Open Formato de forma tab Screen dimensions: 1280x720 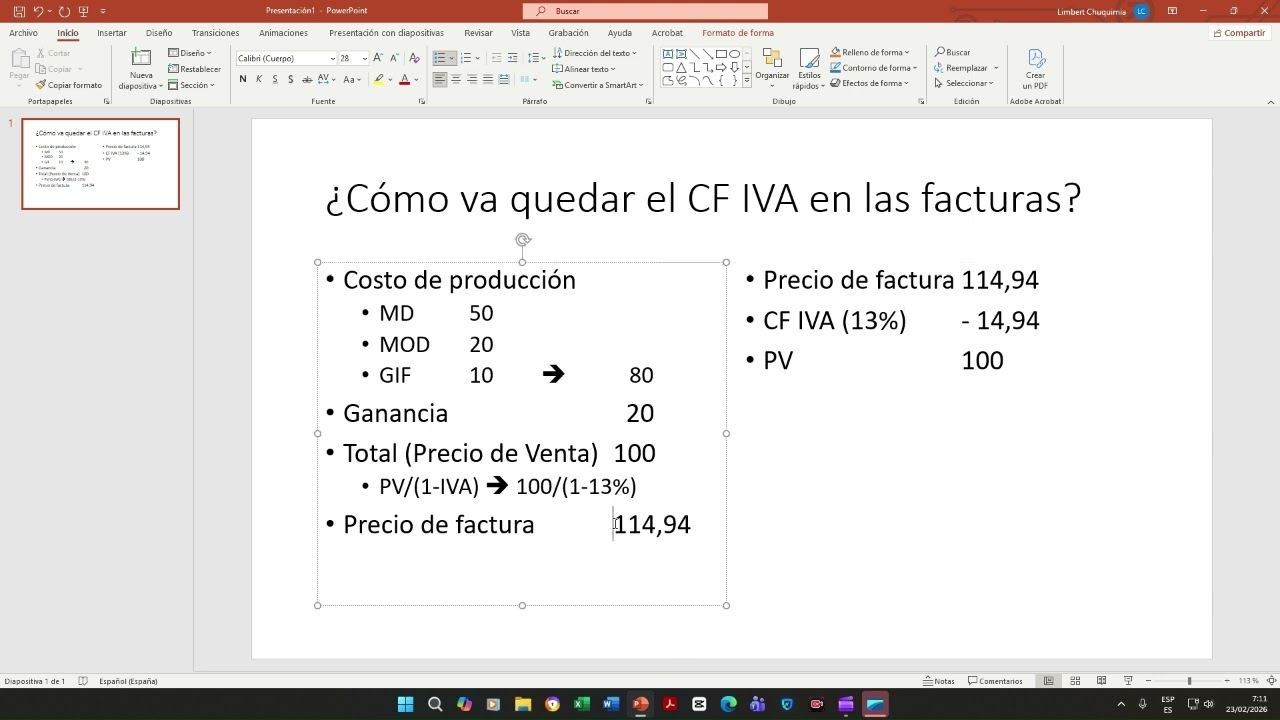(x=738, y=33)
